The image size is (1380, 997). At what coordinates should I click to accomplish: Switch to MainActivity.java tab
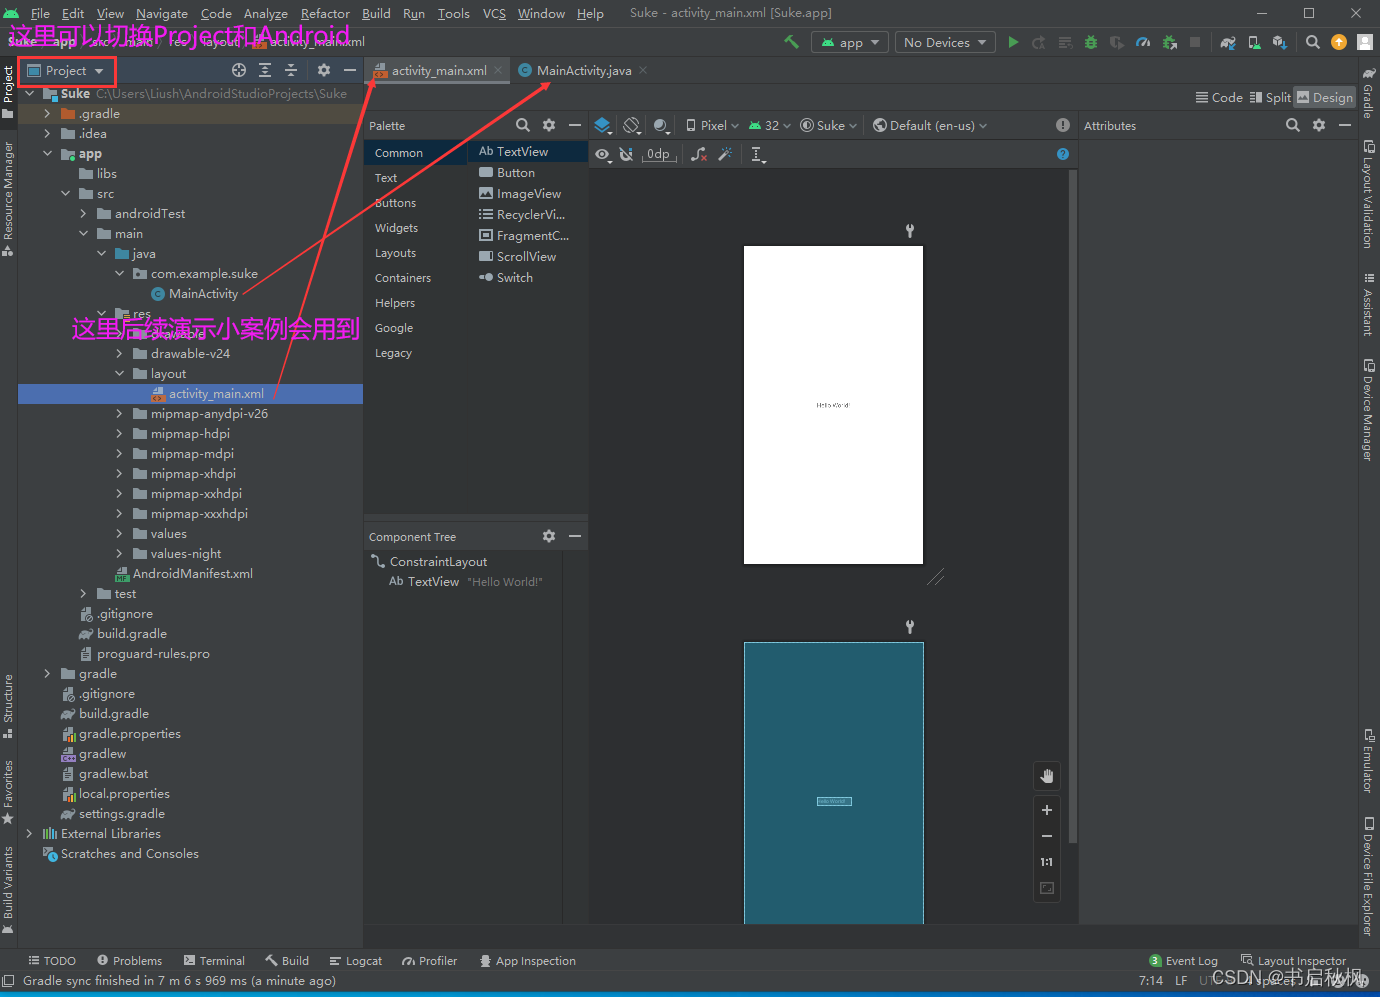click(x=584, y=70)
